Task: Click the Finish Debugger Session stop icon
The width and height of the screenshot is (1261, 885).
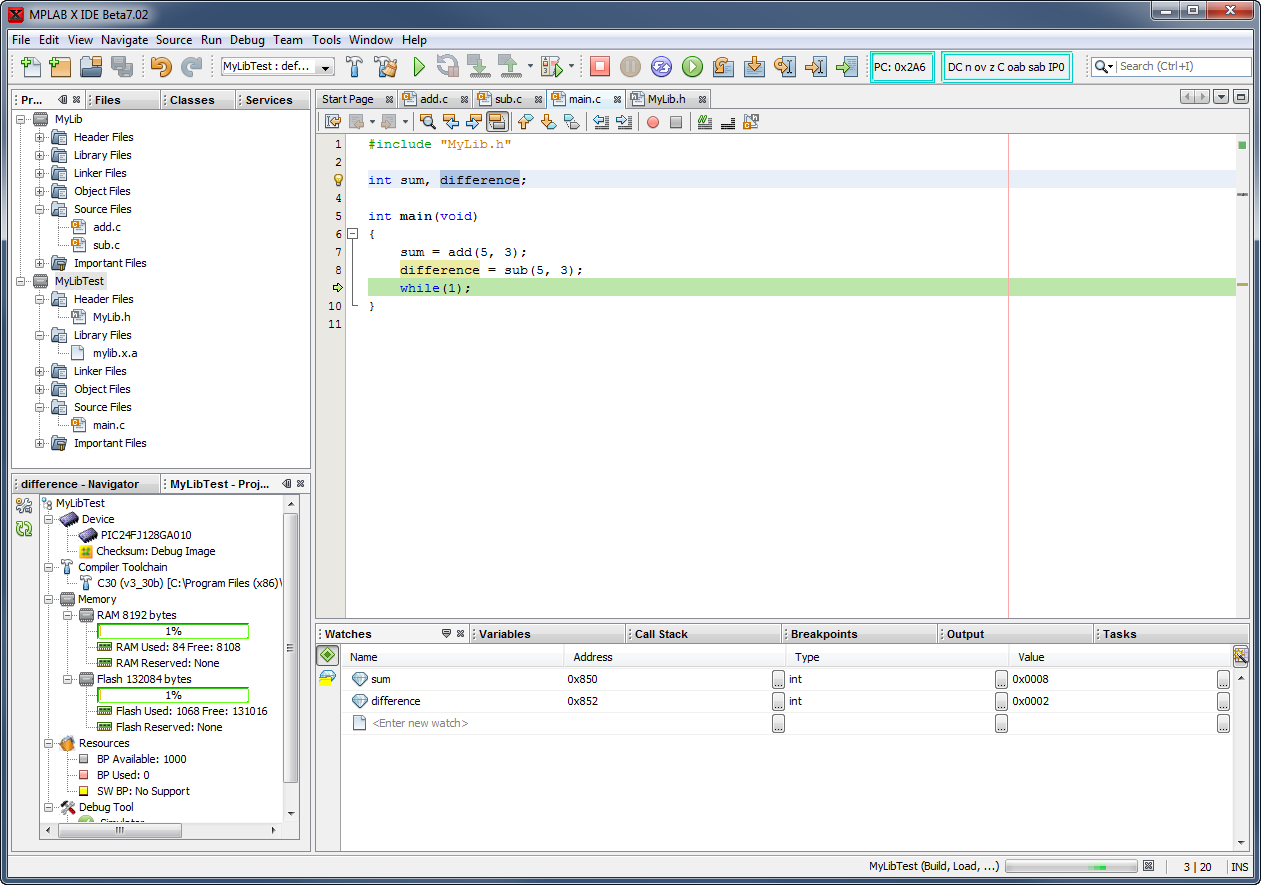Action: 599,67
